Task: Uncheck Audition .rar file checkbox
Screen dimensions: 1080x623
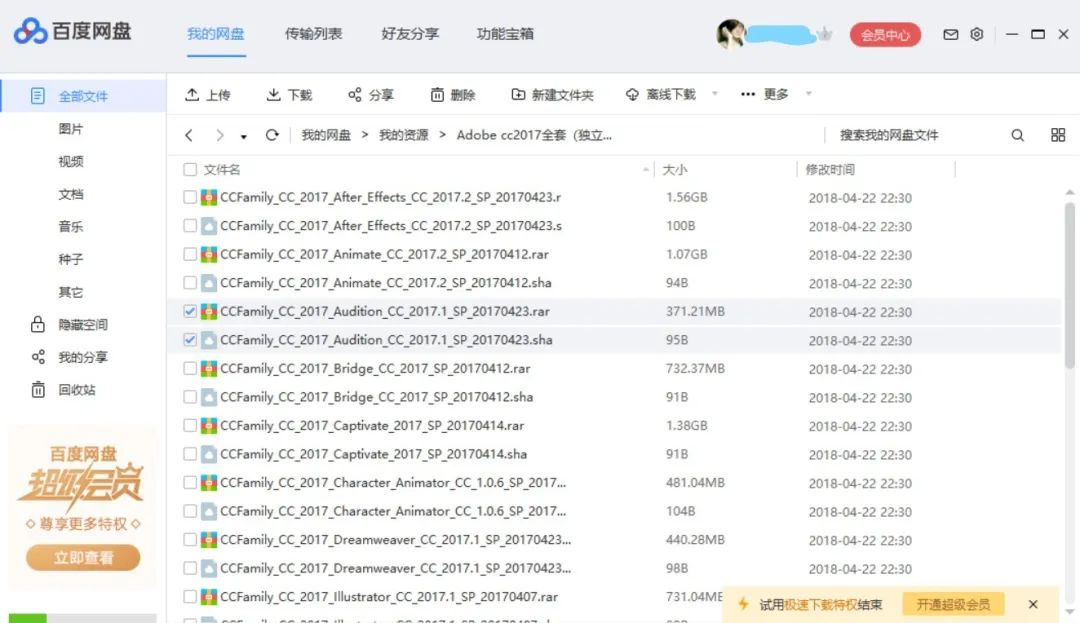Action: click(190, 312)
